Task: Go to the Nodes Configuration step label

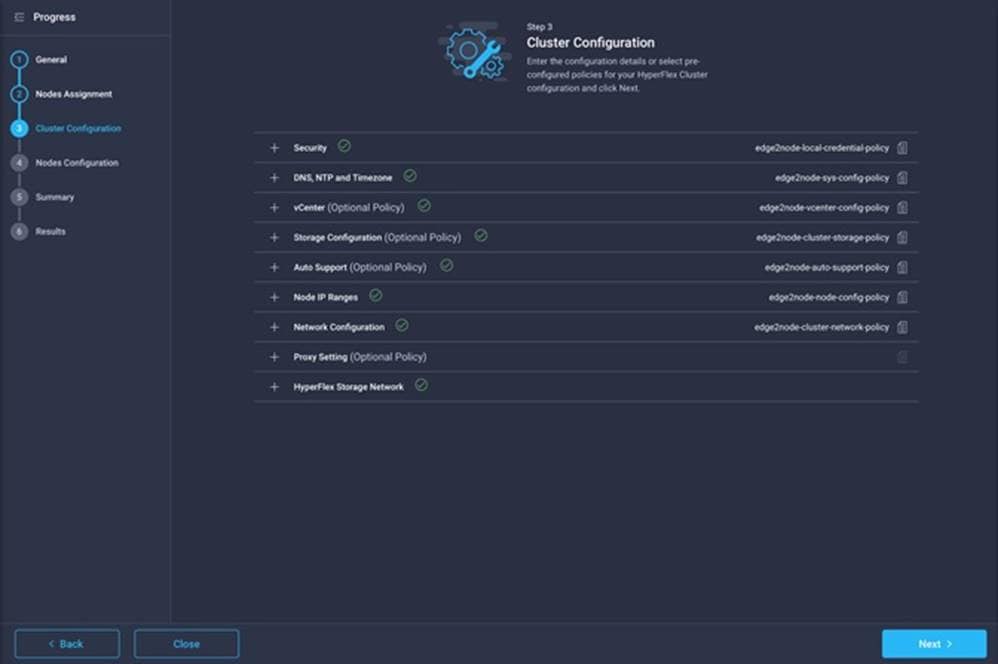Action: [x=77, y=163]
